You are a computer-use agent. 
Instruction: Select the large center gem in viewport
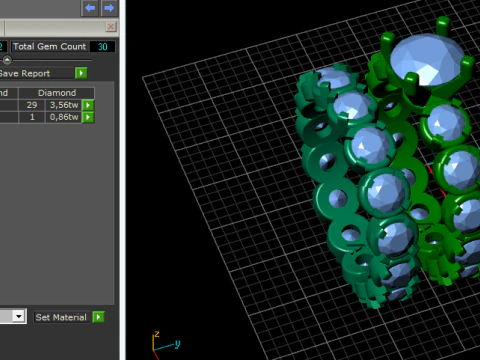[426, 60]
